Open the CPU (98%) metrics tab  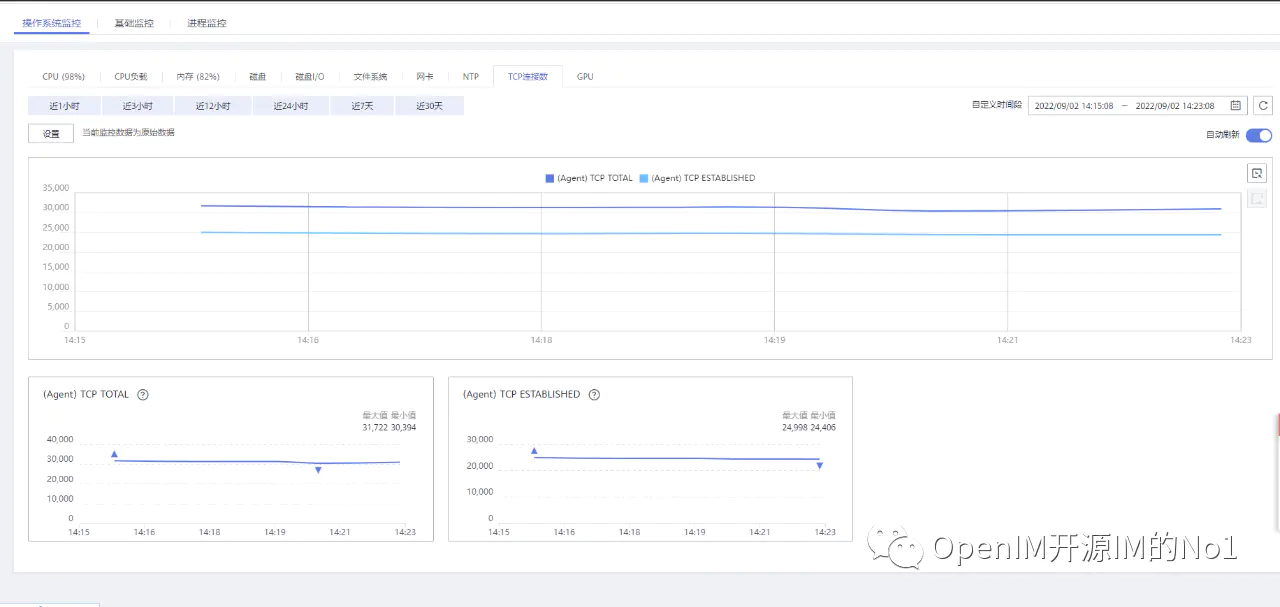tap(63, 76)
